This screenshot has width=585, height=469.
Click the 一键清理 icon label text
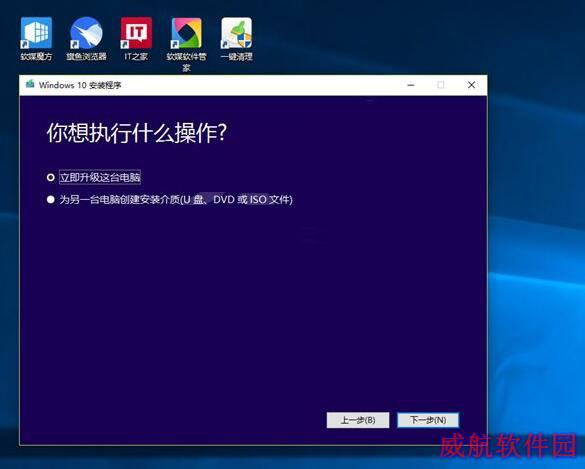tap(237, 57)
